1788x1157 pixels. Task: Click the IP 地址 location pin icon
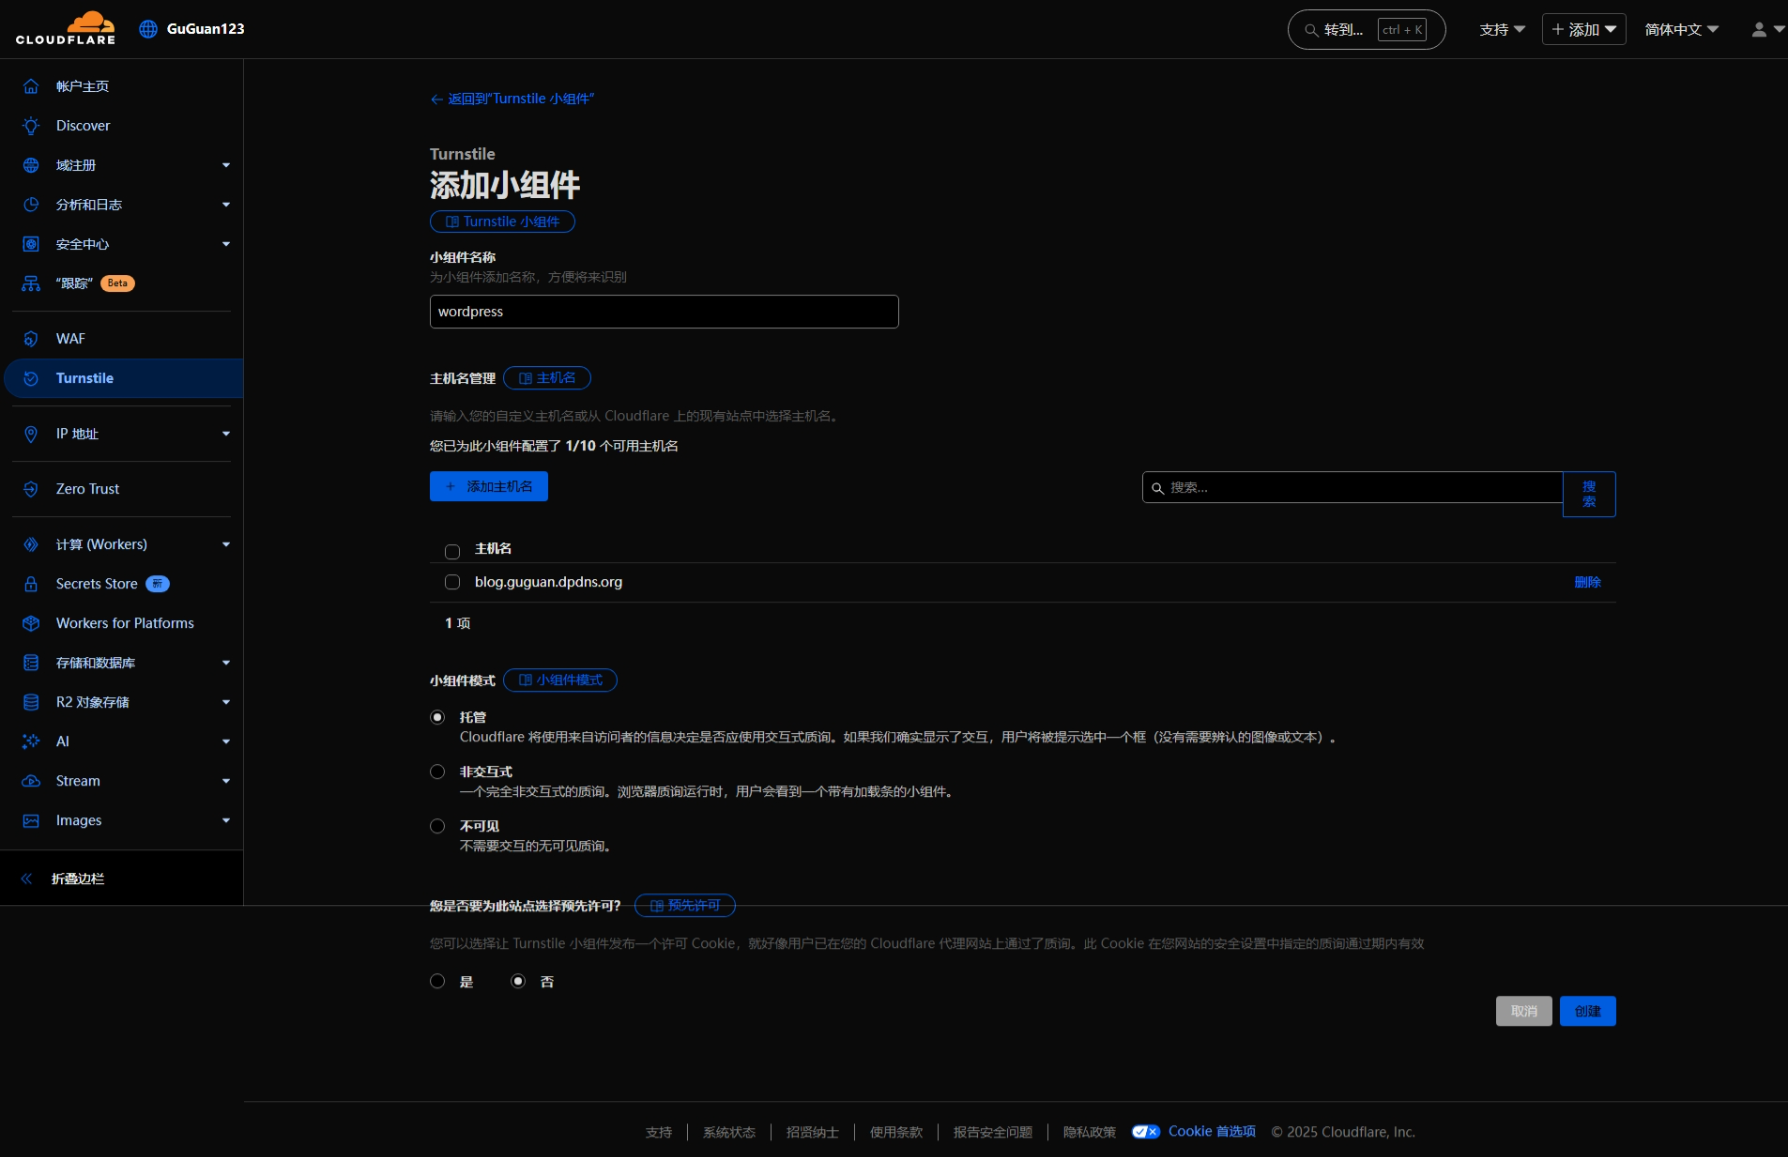tap(31, 434)
